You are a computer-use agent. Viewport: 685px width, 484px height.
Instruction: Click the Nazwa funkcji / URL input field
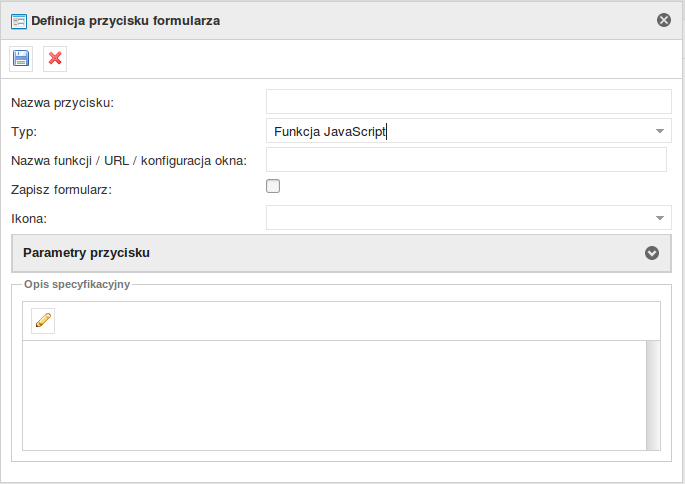click(466, 159)
